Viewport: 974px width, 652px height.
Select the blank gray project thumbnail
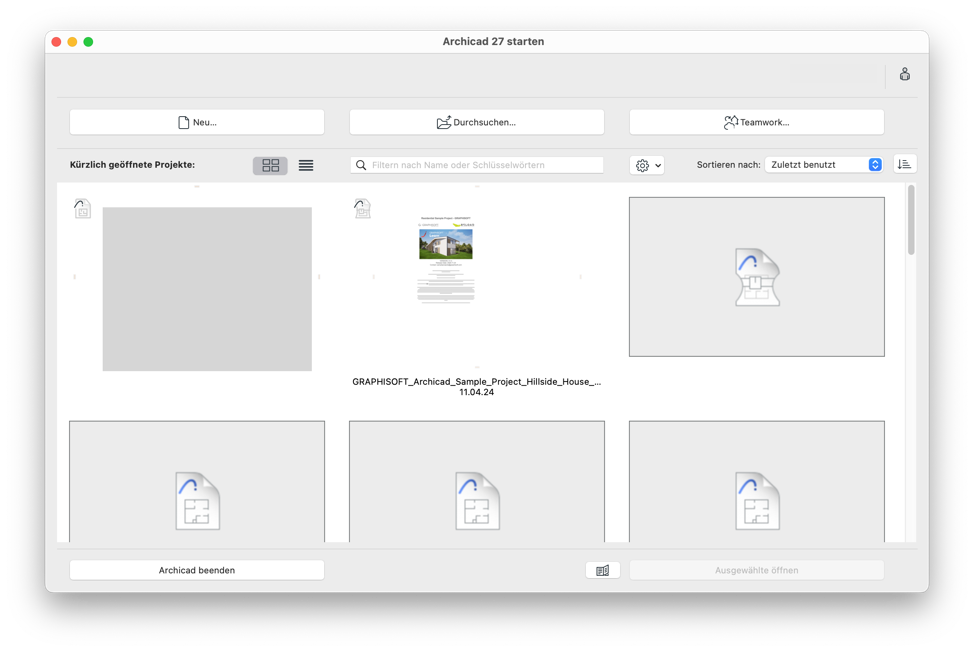(207, 289)
